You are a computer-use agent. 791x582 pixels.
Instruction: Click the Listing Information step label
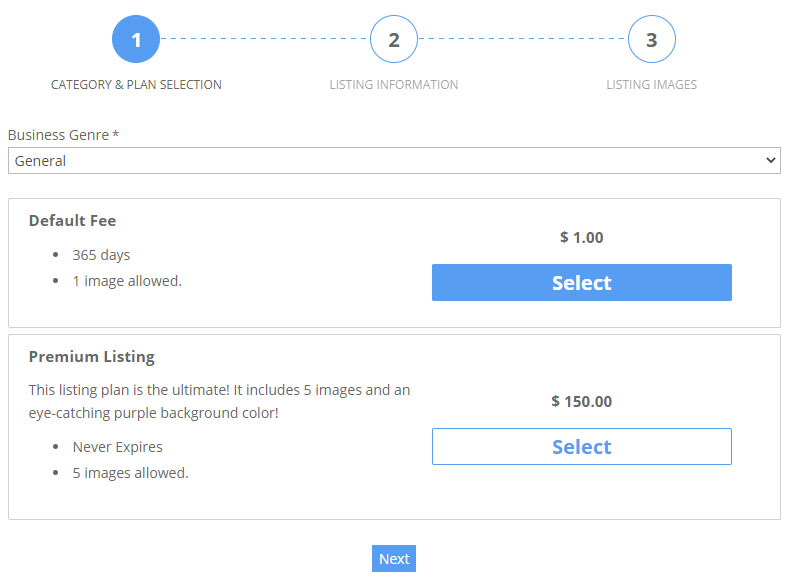tap(394, 85)
